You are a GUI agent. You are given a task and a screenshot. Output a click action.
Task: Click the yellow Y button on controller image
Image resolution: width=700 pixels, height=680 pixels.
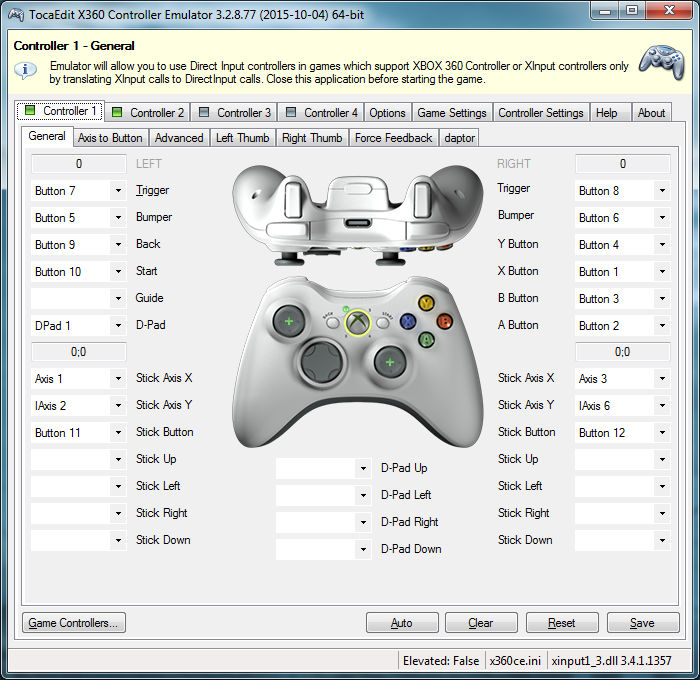426,303
